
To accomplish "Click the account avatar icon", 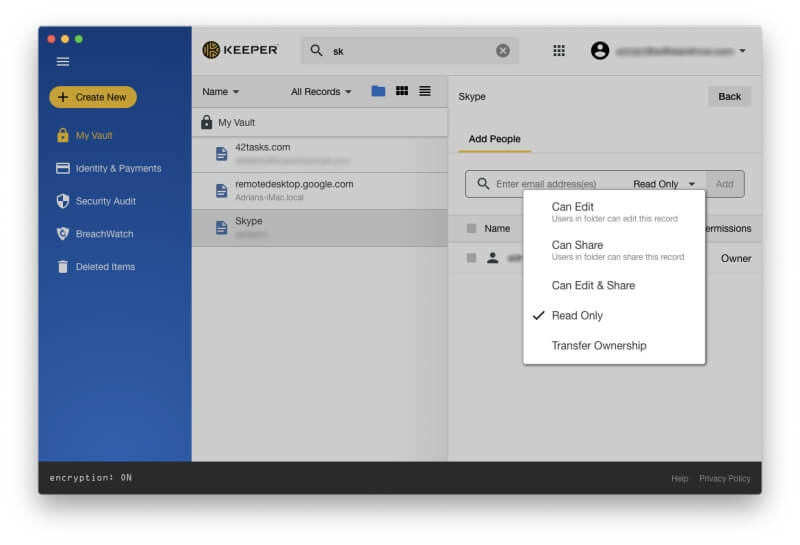I will 599,51.
